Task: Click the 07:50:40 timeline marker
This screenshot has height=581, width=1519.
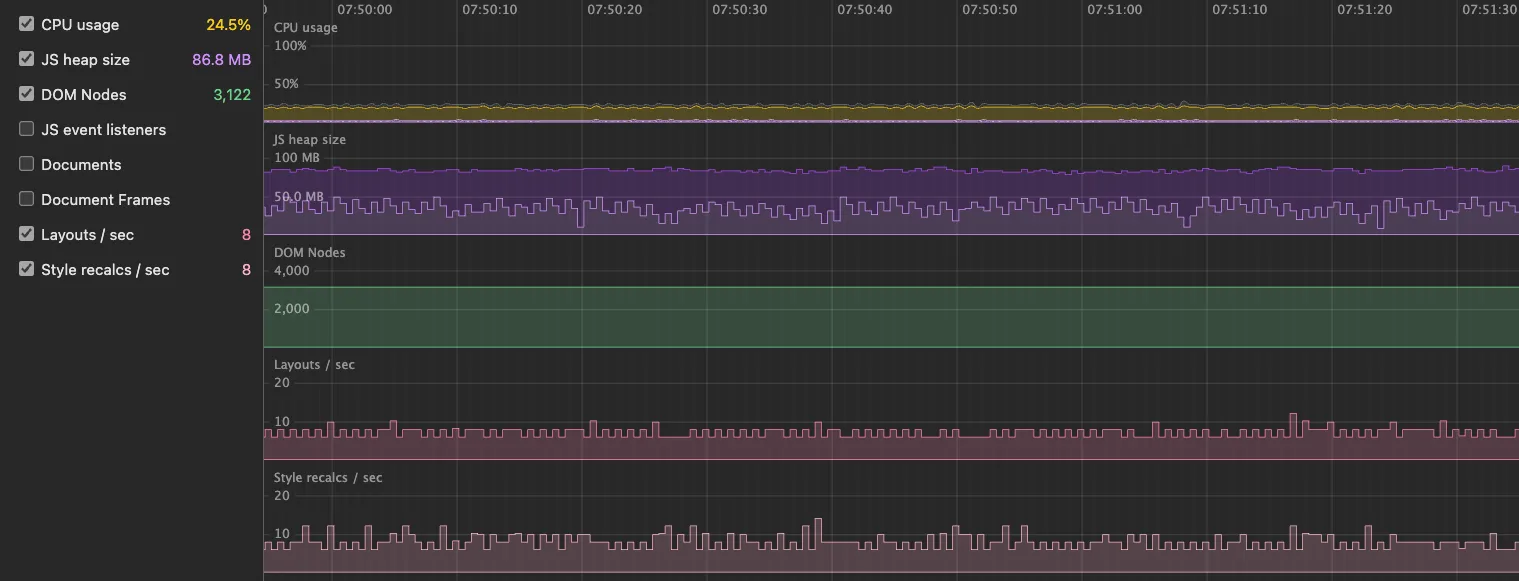Action: click(x=865, y=9)
